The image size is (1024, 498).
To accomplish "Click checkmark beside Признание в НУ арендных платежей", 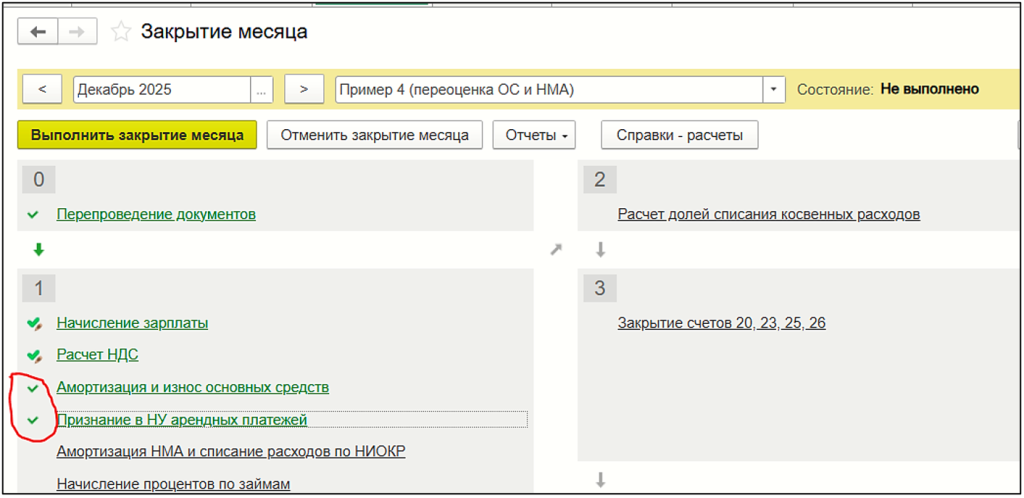I will tap(34, 420).
